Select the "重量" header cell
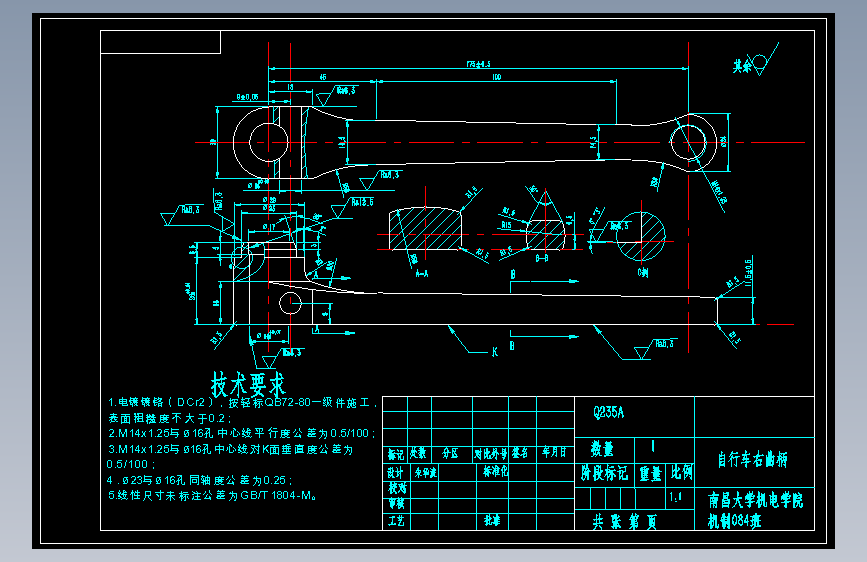The height and width of the screenshot is (562, 867). pyautogui.click(x=650, y=473)
